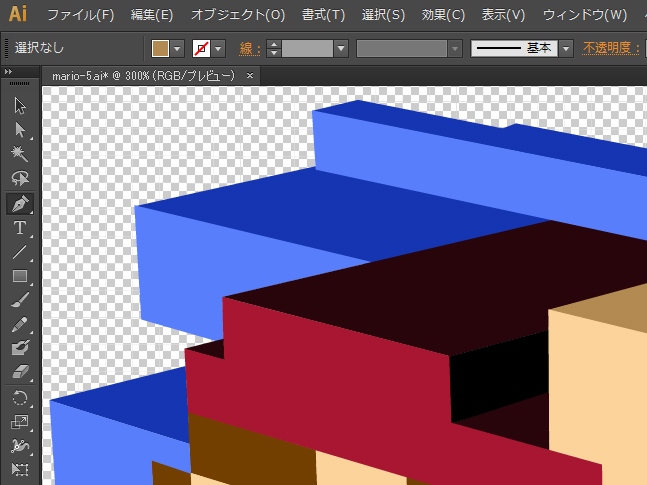Open the ファイル(F) menu
This screenshot has height=485, width=647.
click(x=81, y=15)
